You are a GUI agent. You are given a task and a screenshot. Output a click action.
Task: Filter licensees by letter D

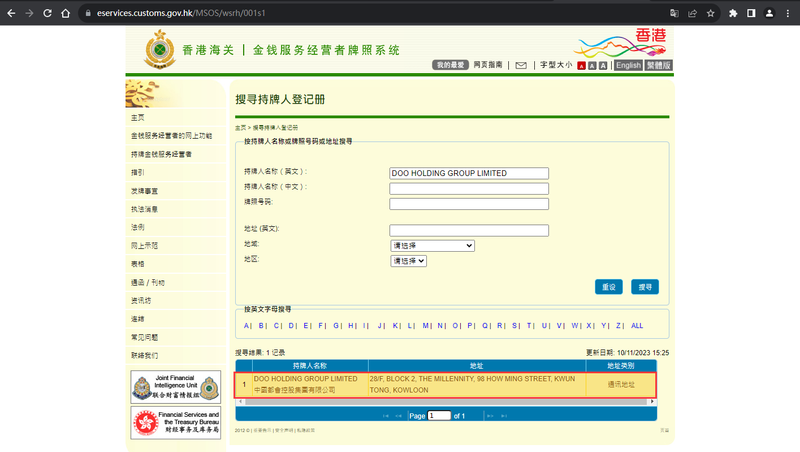click(291, 325)
